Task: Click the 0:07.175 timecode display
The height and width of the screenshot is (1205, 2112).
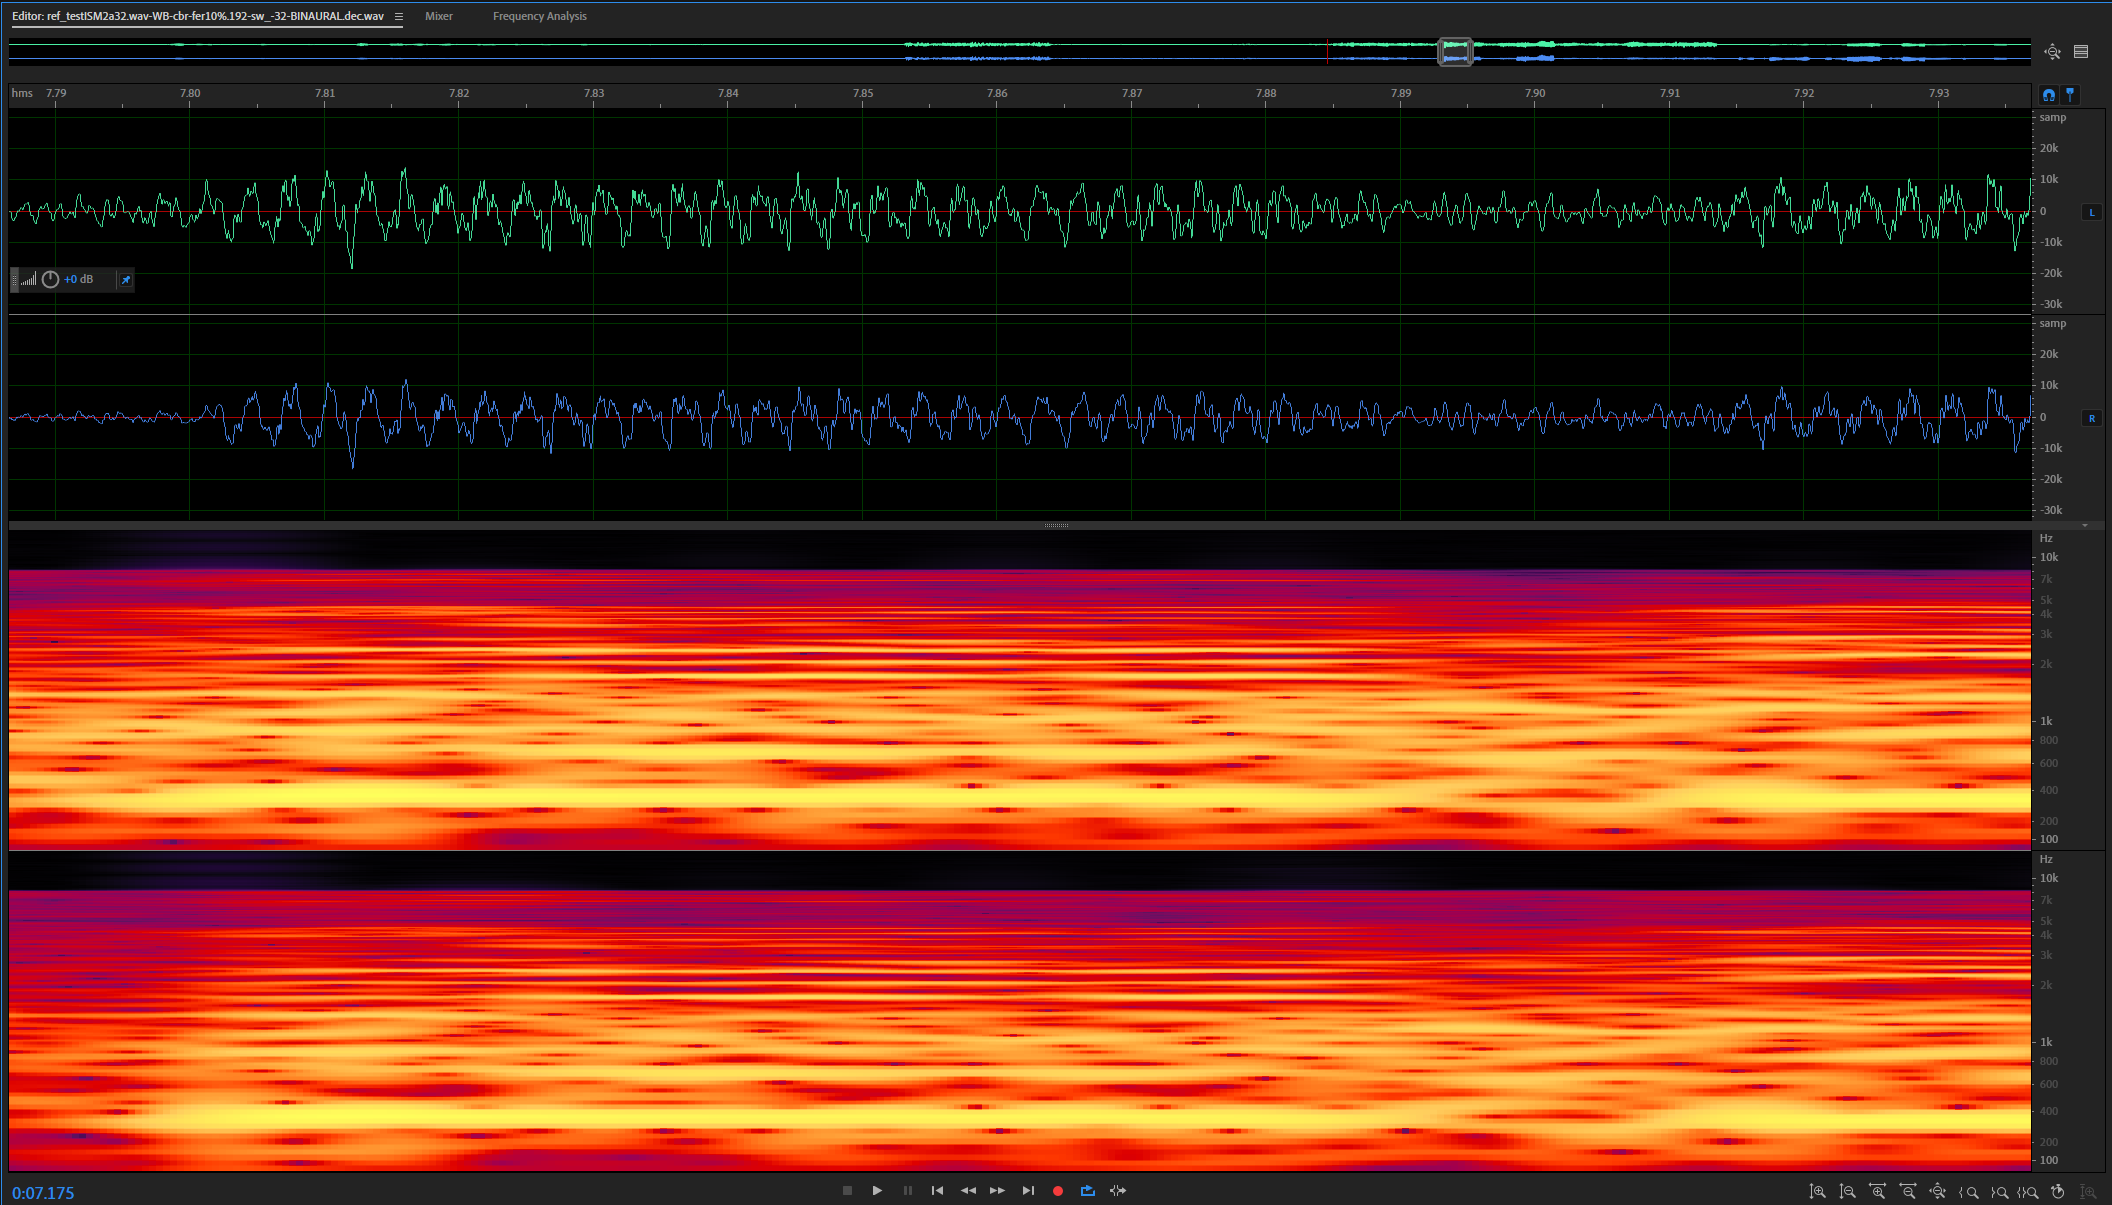Action: 43,1192
